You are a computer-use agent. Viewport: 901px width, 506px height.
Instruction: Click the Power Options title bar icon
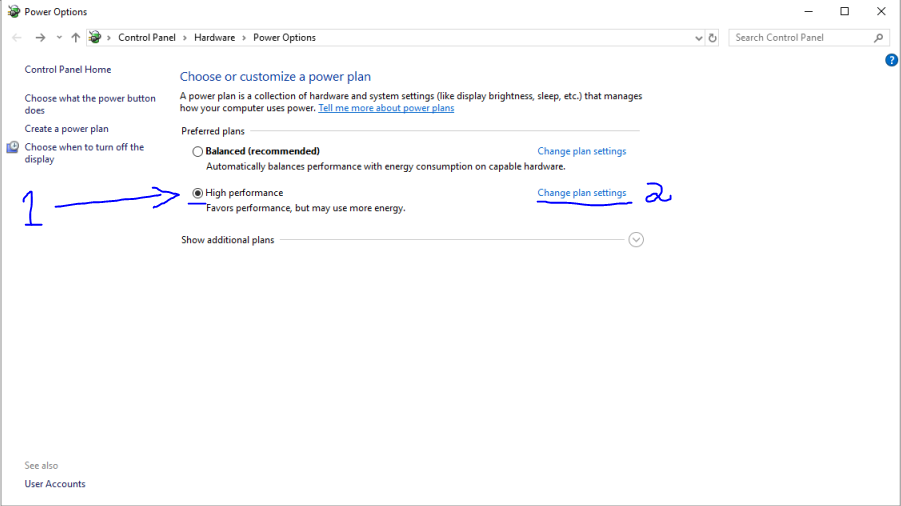13,12
